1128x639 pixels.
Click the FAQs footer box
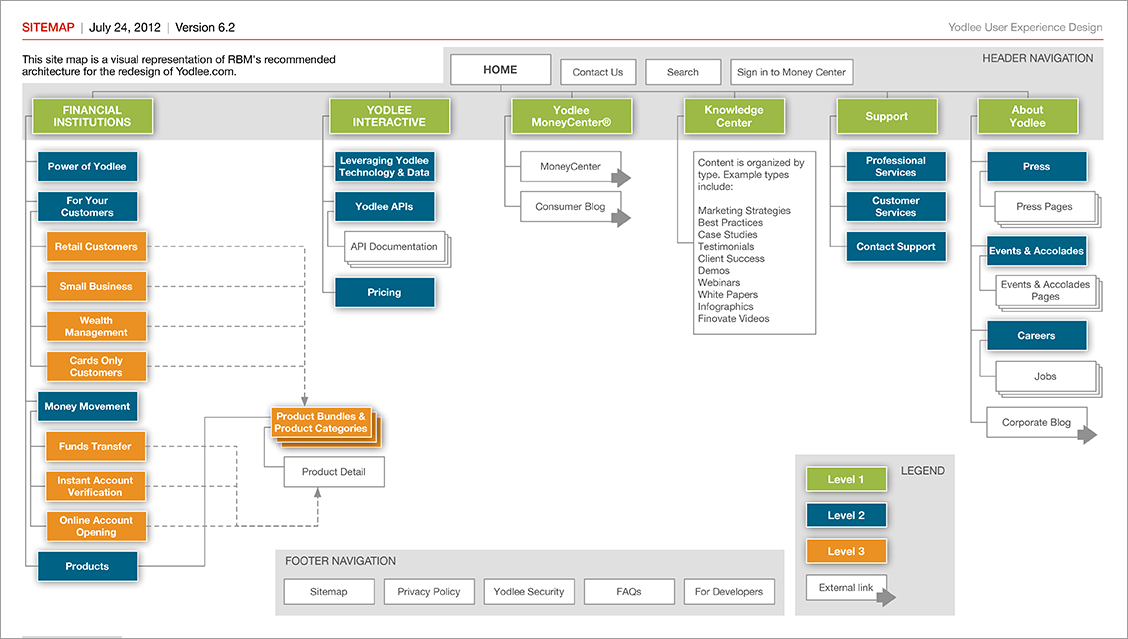click(x=629, y=592)
